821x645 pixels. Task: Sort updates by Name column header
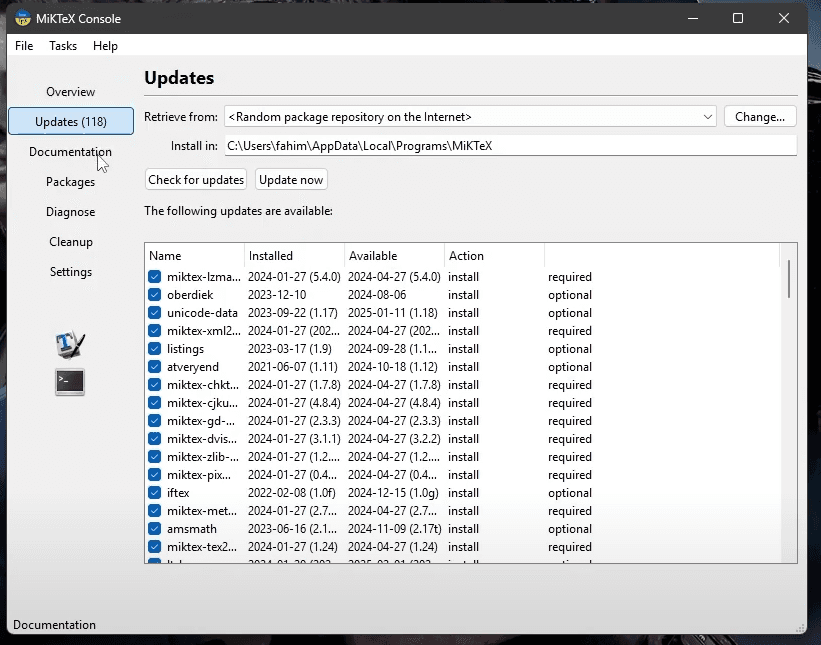(x=194, y=255)
